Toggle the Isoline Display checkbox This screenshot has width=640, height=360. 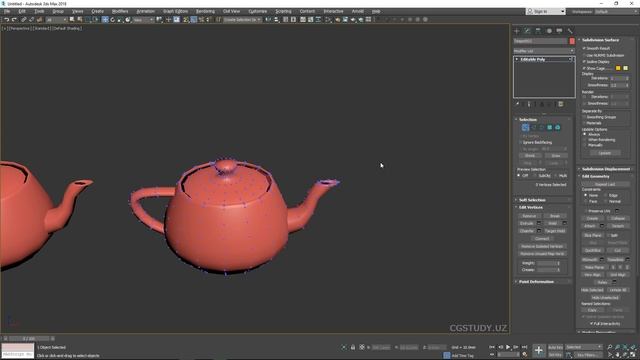(584, 62)
